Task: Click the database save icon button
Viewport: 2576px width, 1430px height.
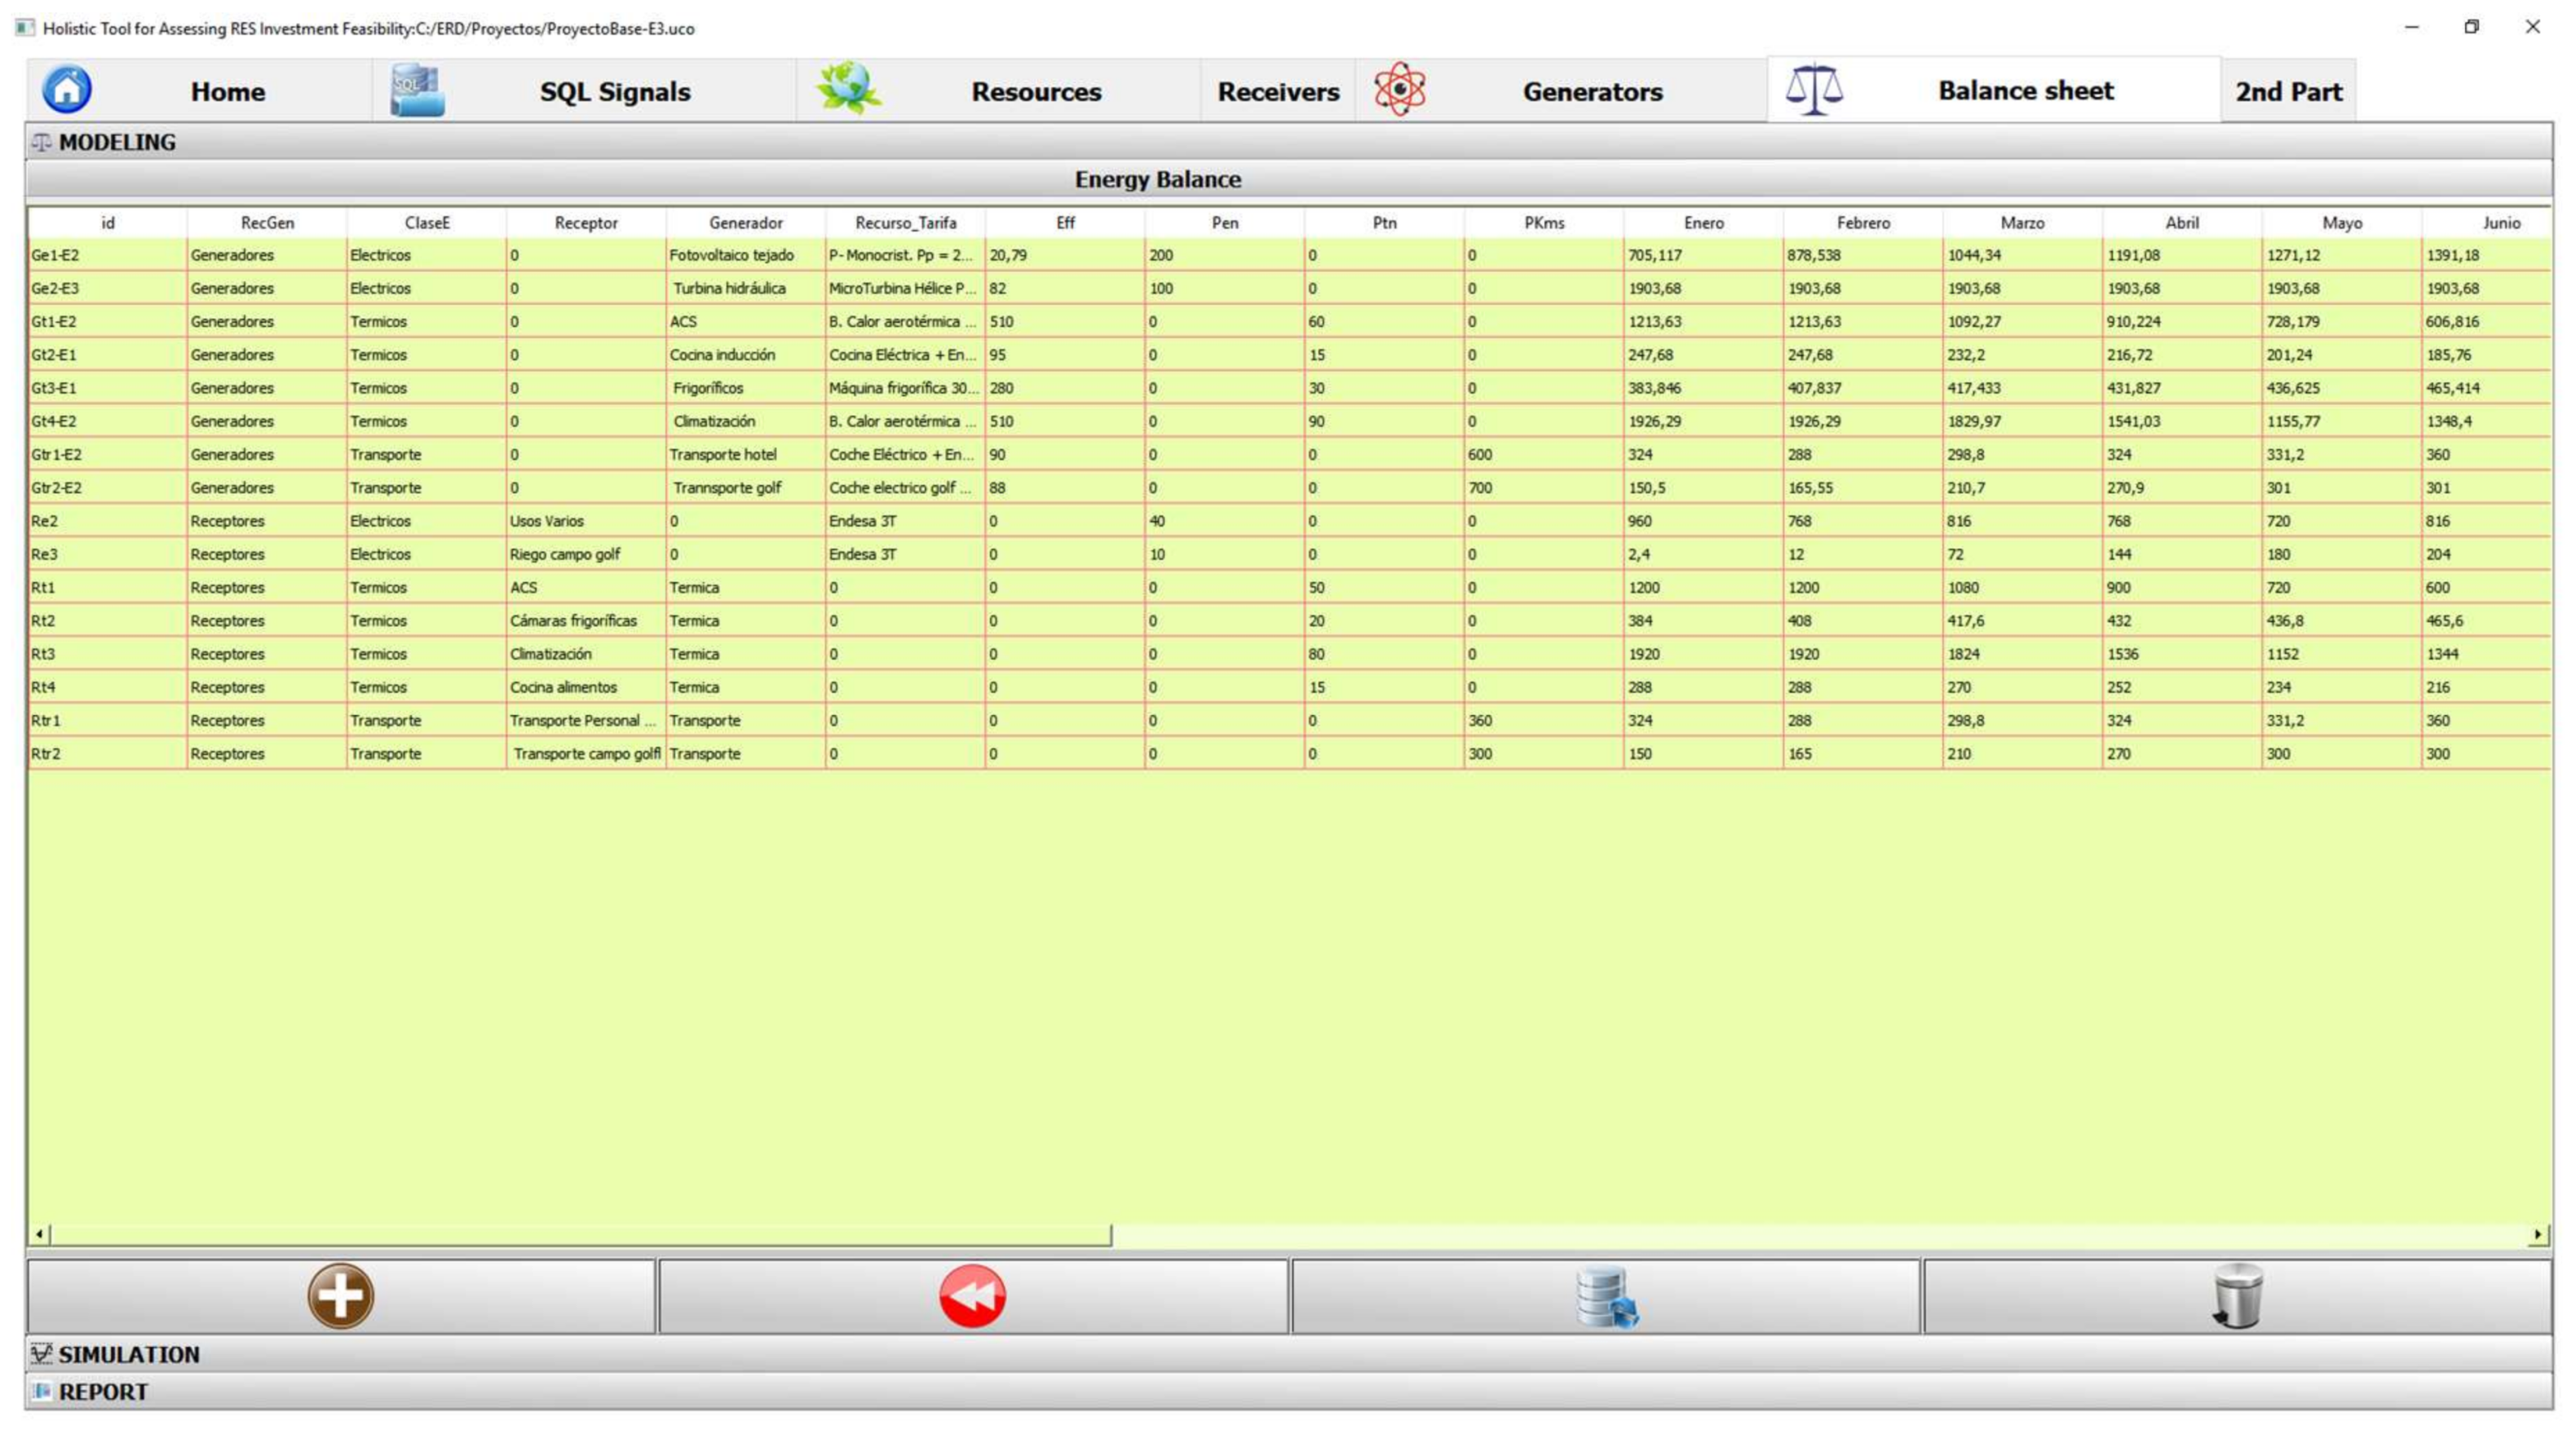Action: (1606, 1297)
